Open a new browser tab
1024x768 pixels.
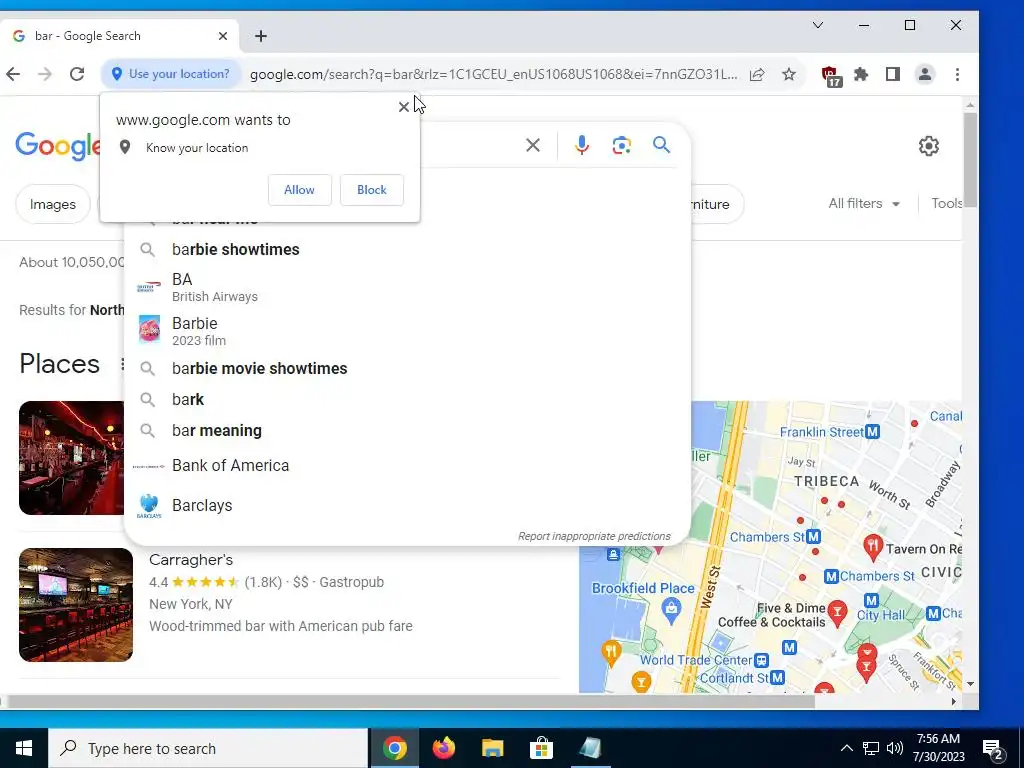pos(261,36)
